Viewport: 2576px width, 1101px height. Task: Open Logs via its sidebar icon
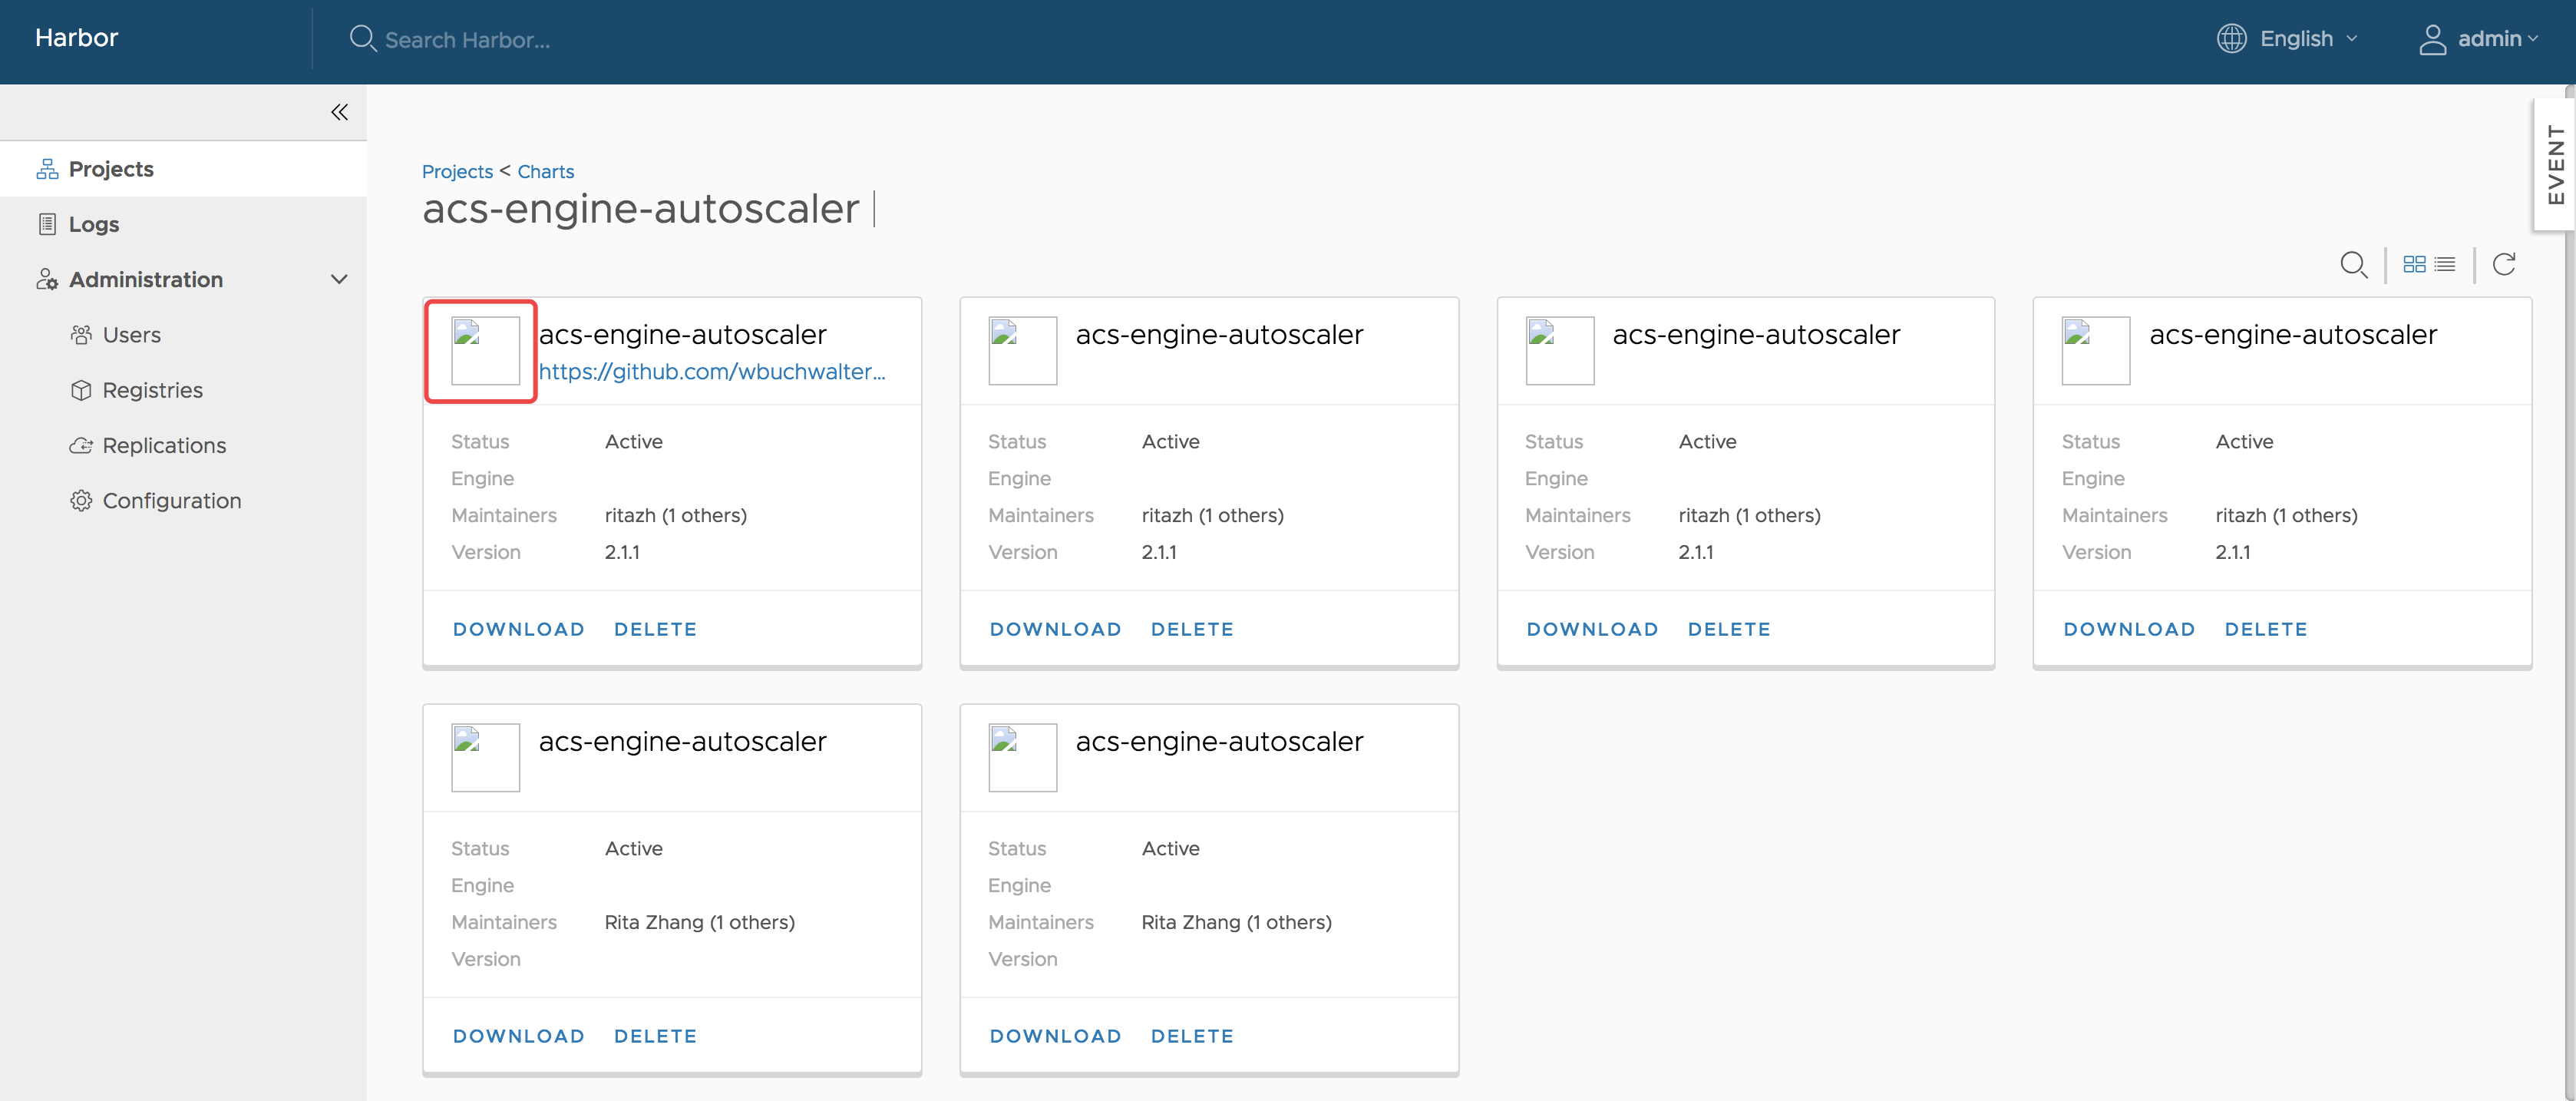coord(47,223)
